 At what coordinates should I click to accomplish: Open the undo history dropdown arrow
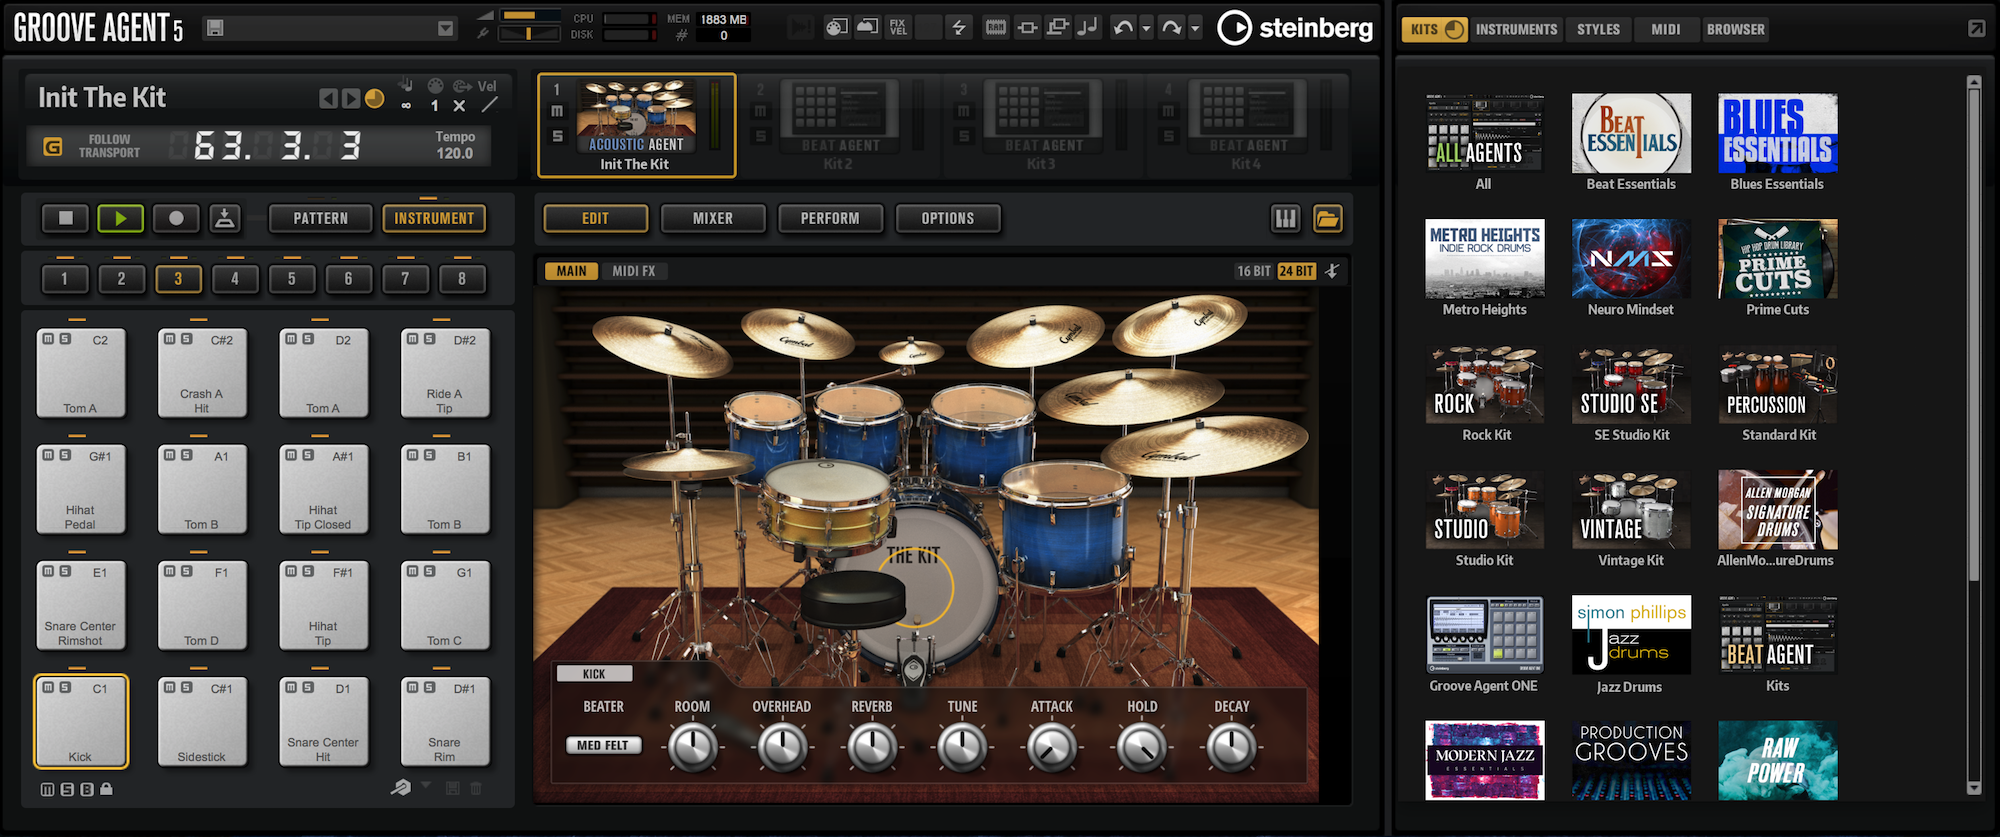click(1146, 28)
